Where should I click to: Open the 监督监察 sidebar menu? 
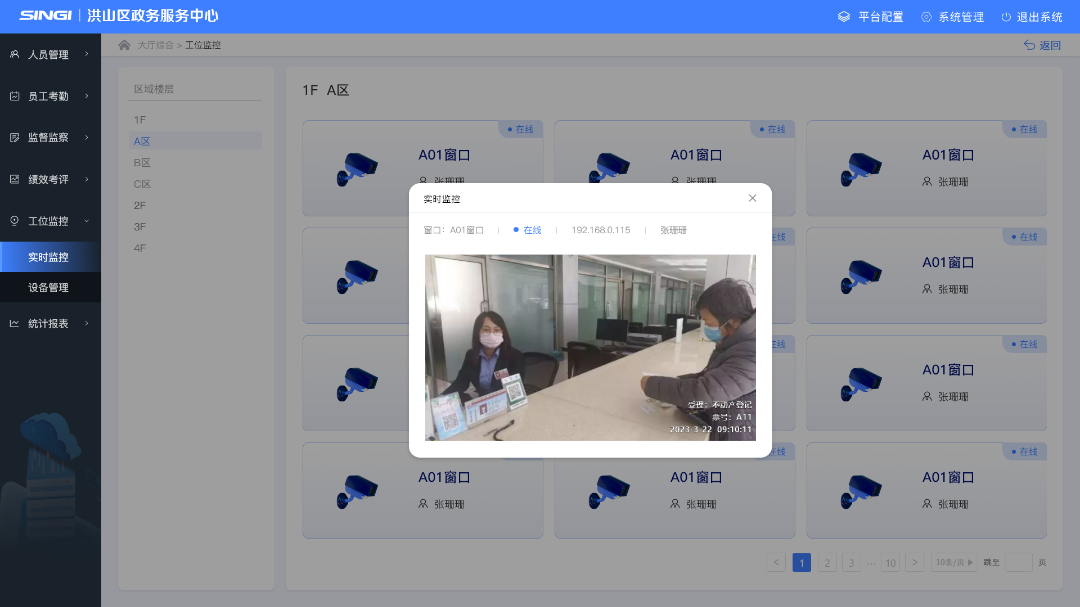pyautogui.click(x=50, y=138)
